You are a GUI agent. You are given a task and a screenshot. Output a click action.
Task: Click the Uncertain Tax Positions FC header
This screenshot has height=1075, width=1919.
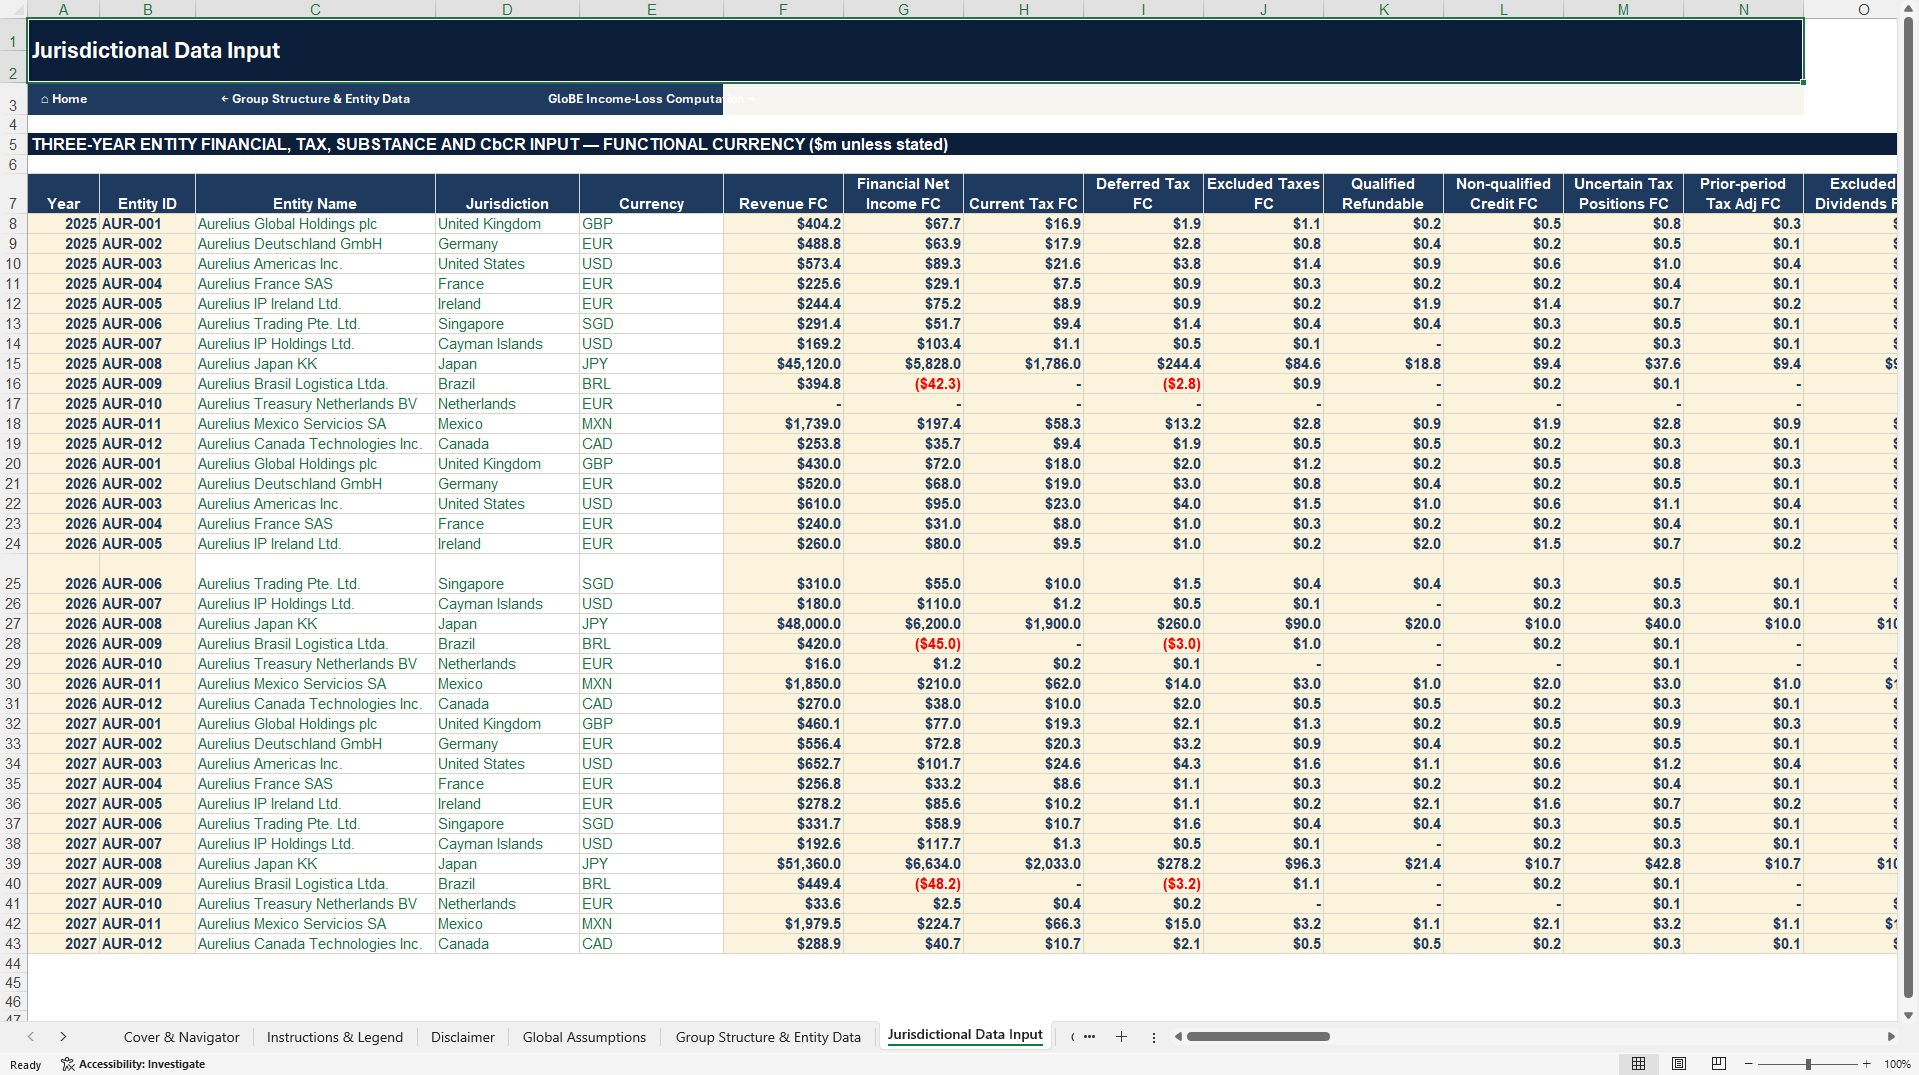point(1623,193)
